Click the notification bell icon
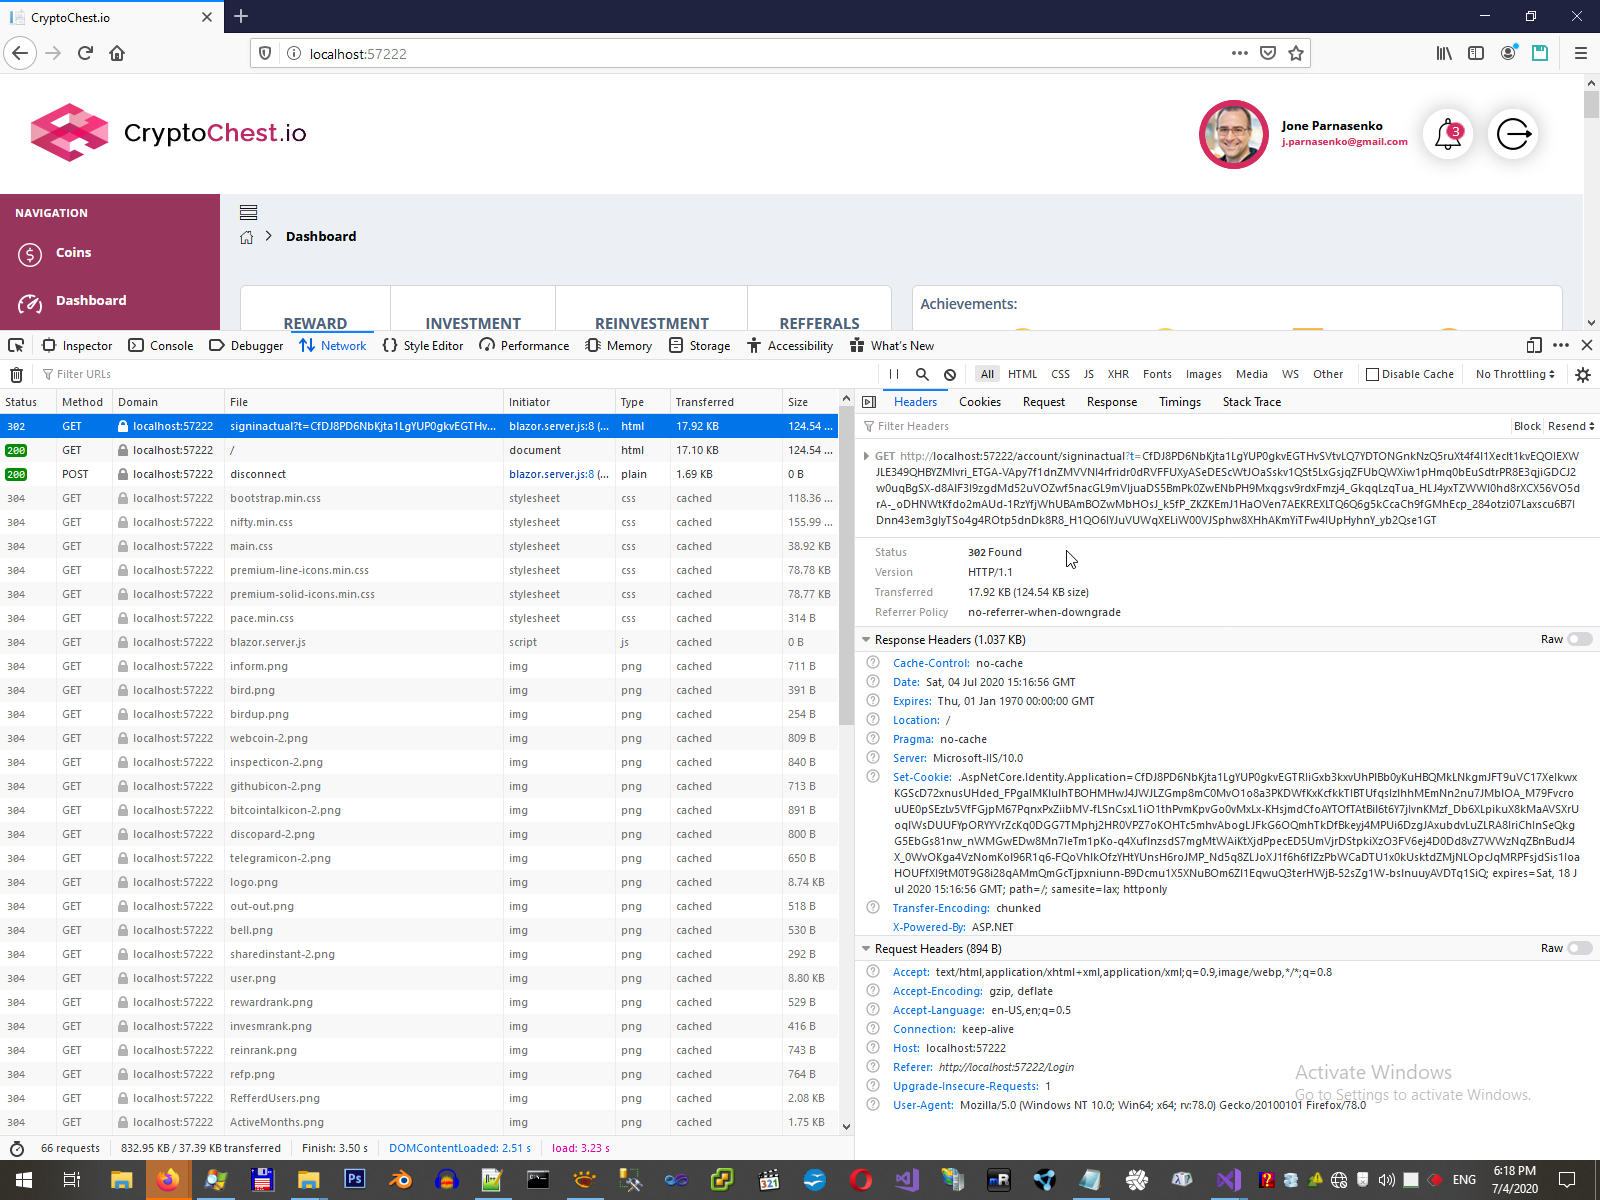This screenshot has height=1200, width=1600. (x=1447, y=134)
